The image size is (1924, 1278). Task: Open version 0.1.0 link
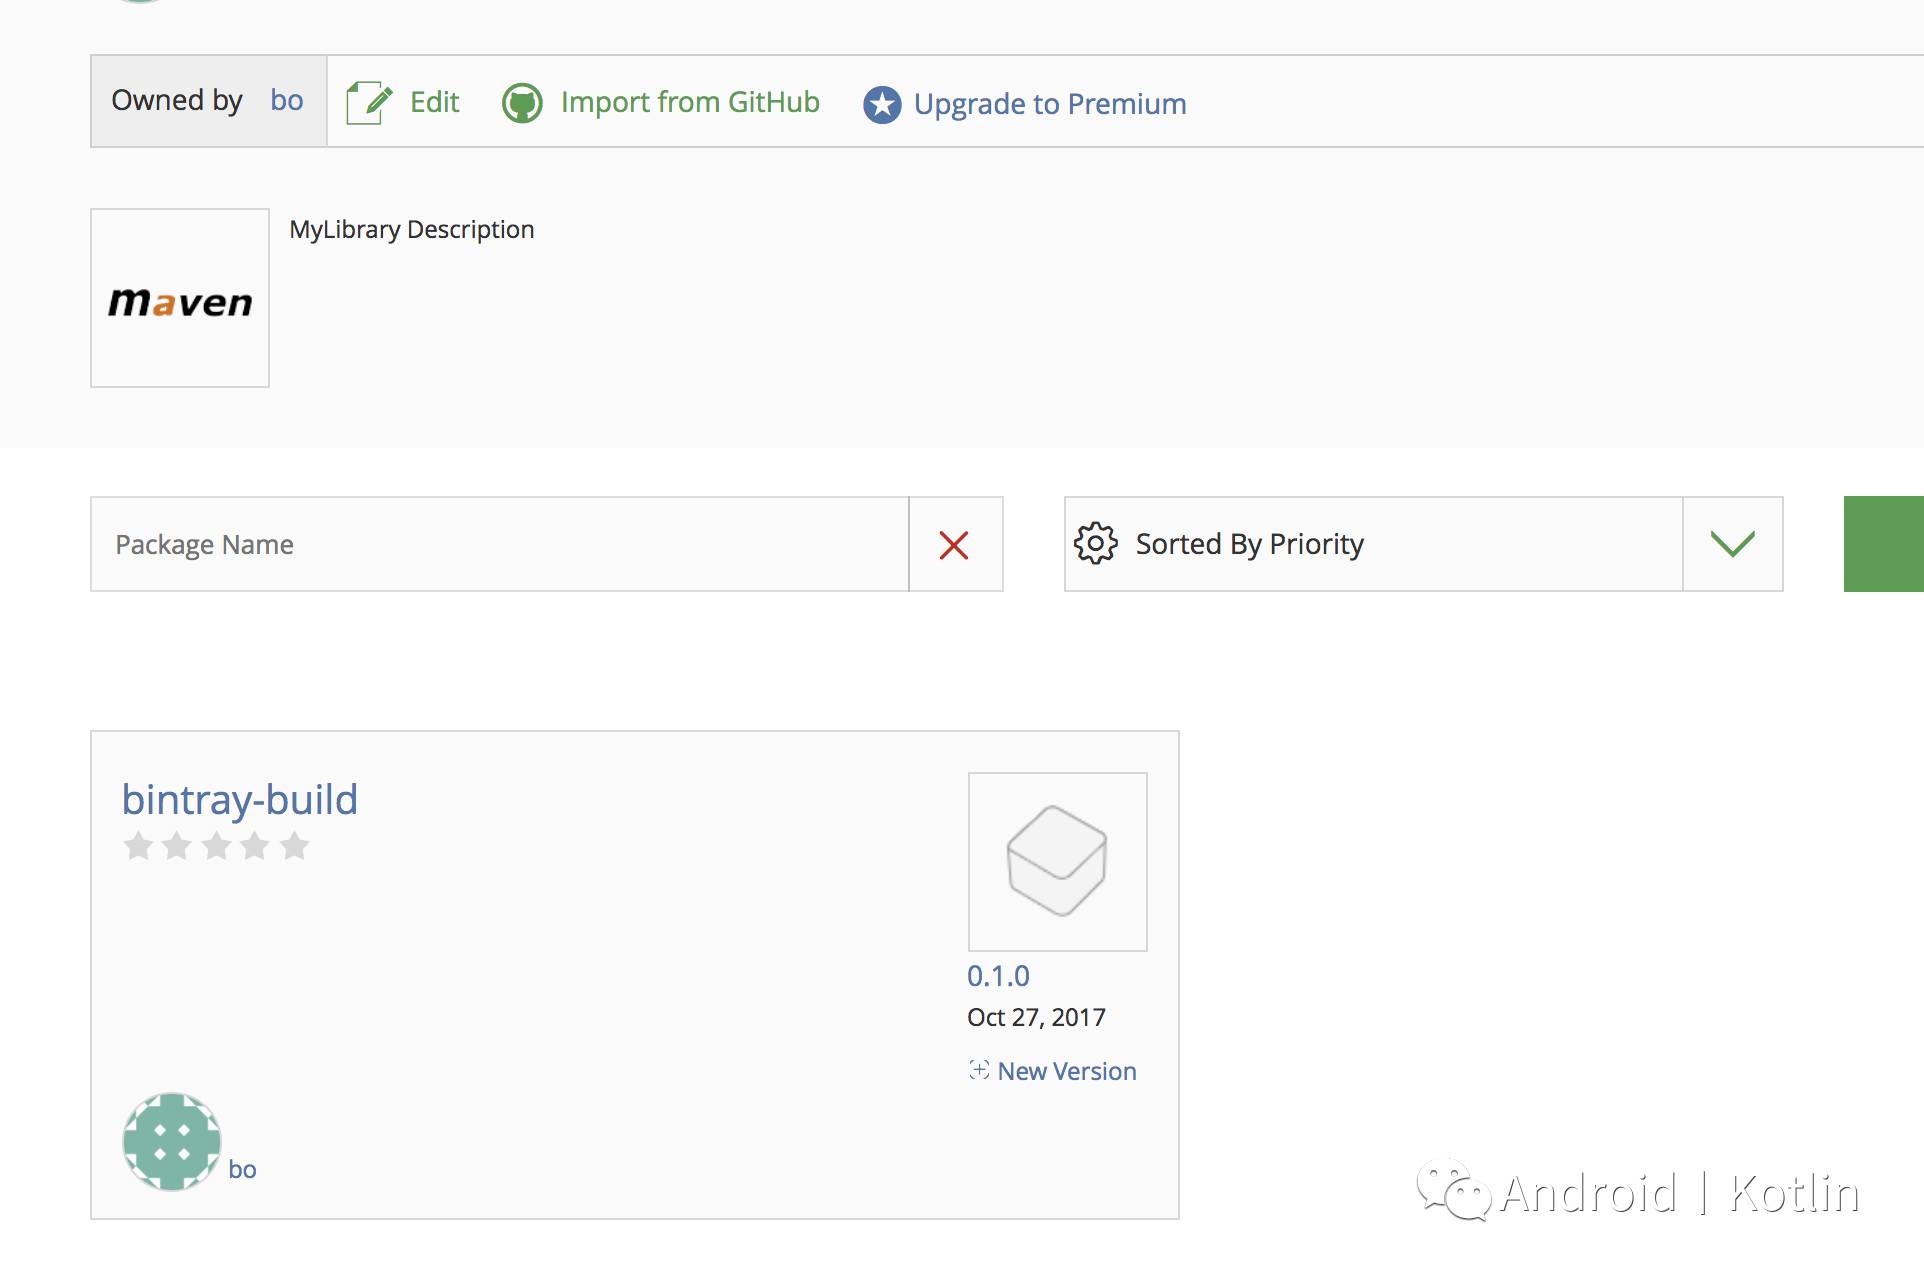click(x=998, y=976)
